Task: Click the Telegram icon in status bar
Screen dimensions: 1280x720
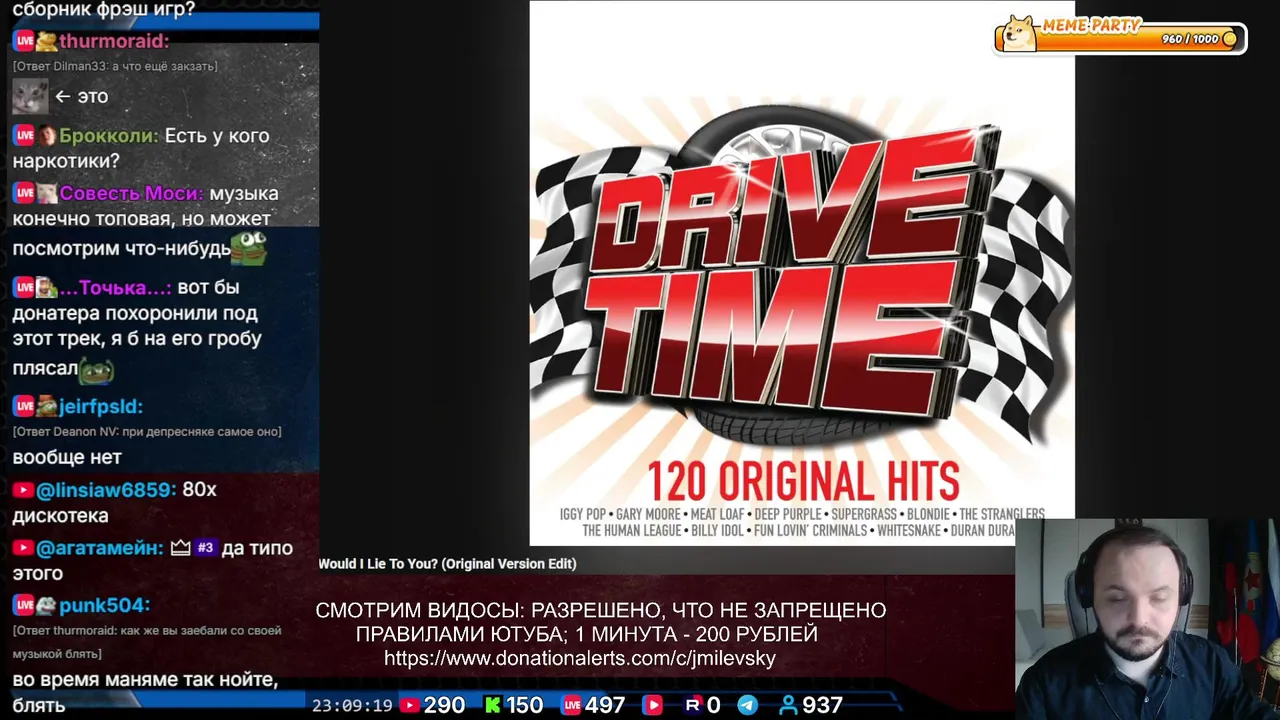Action: 748,706
